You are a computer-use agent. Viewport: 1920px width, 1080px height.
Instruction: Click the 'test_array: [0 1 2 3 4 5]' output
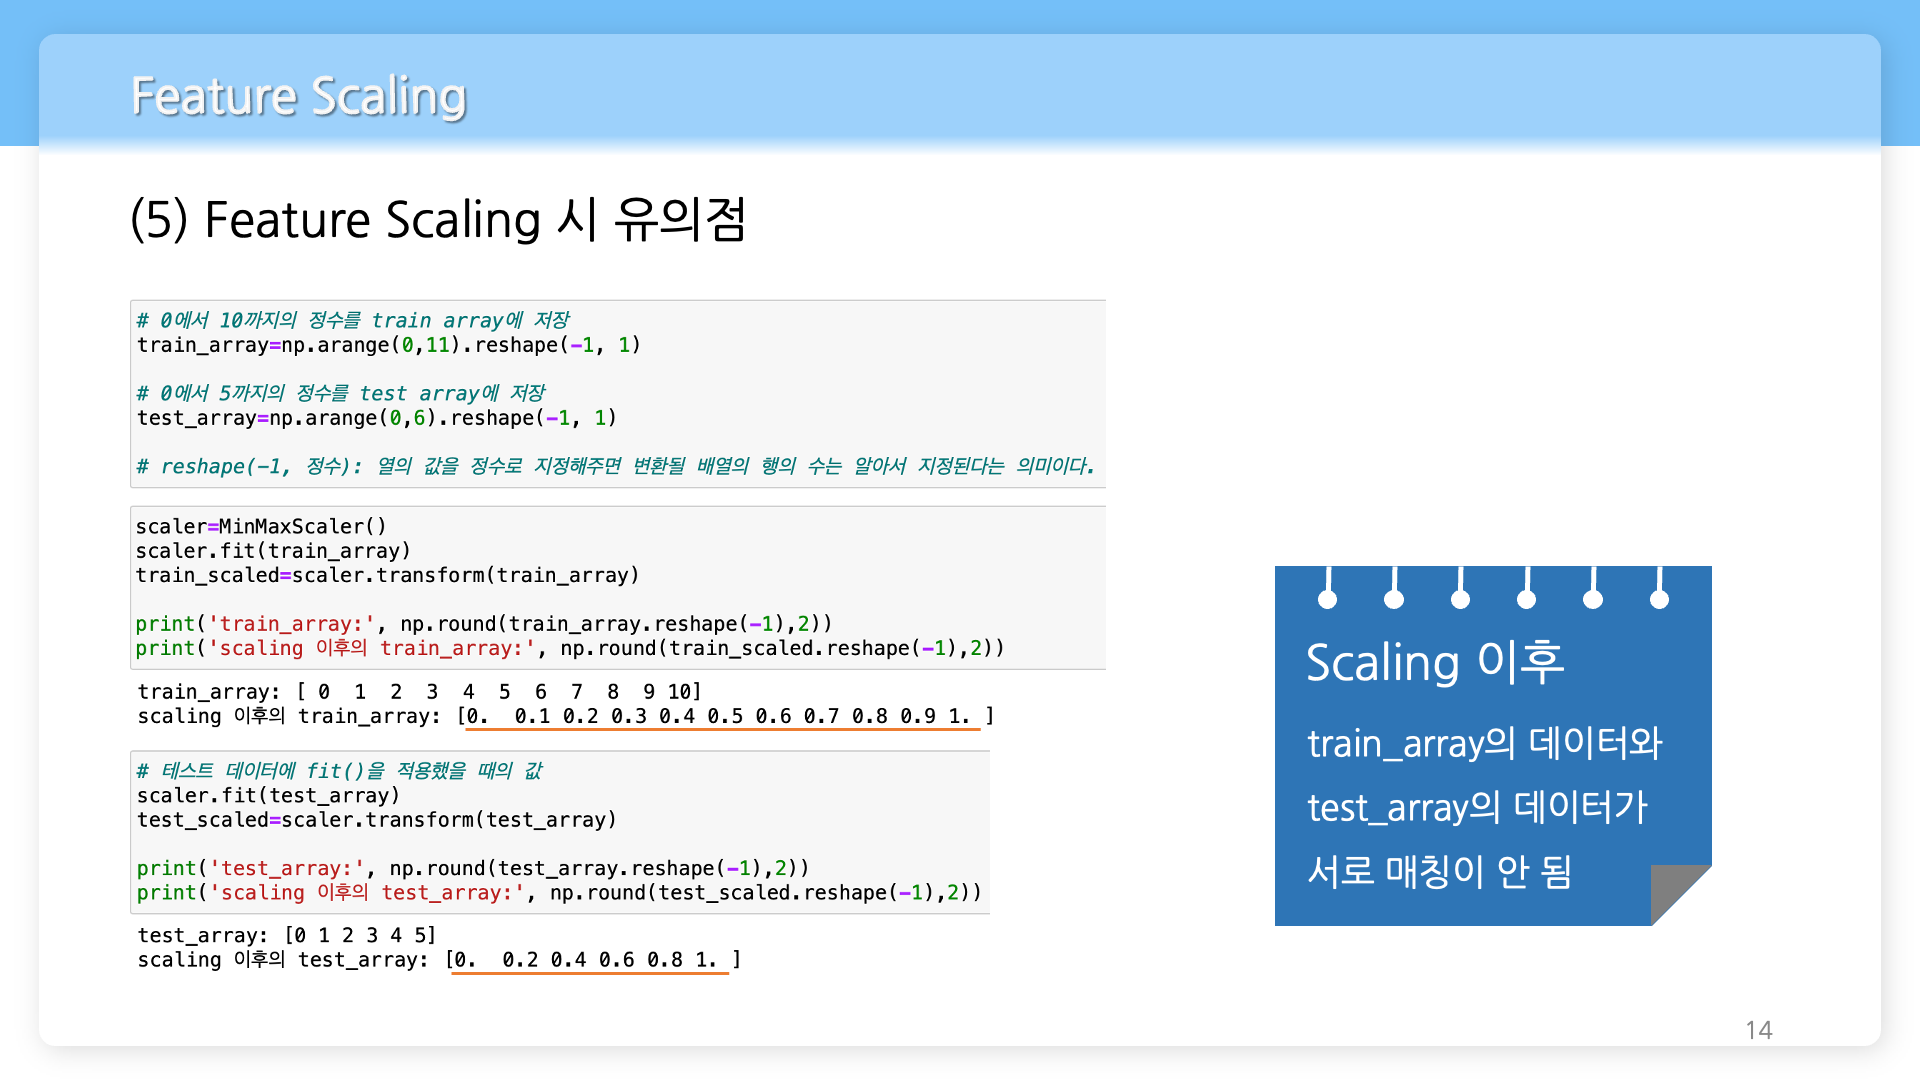click(287, 936)
